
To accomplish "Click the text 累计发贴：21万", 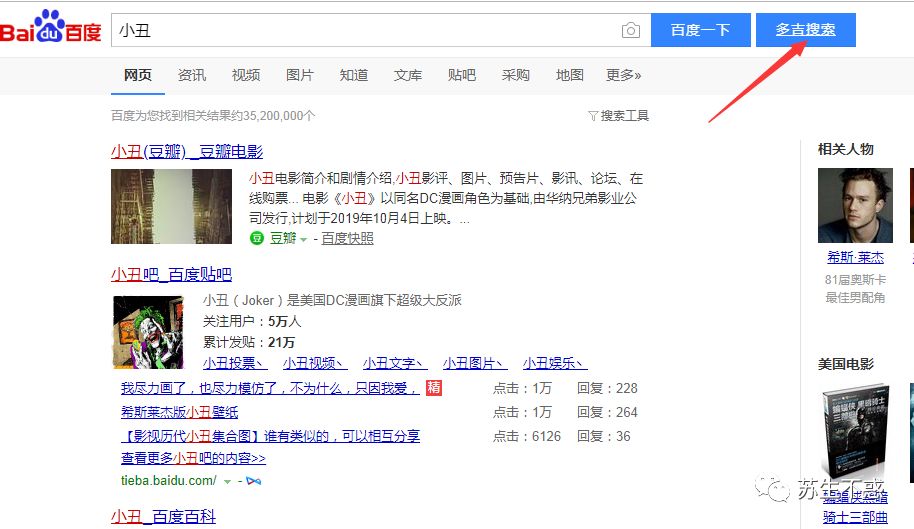I will [249, 342].
